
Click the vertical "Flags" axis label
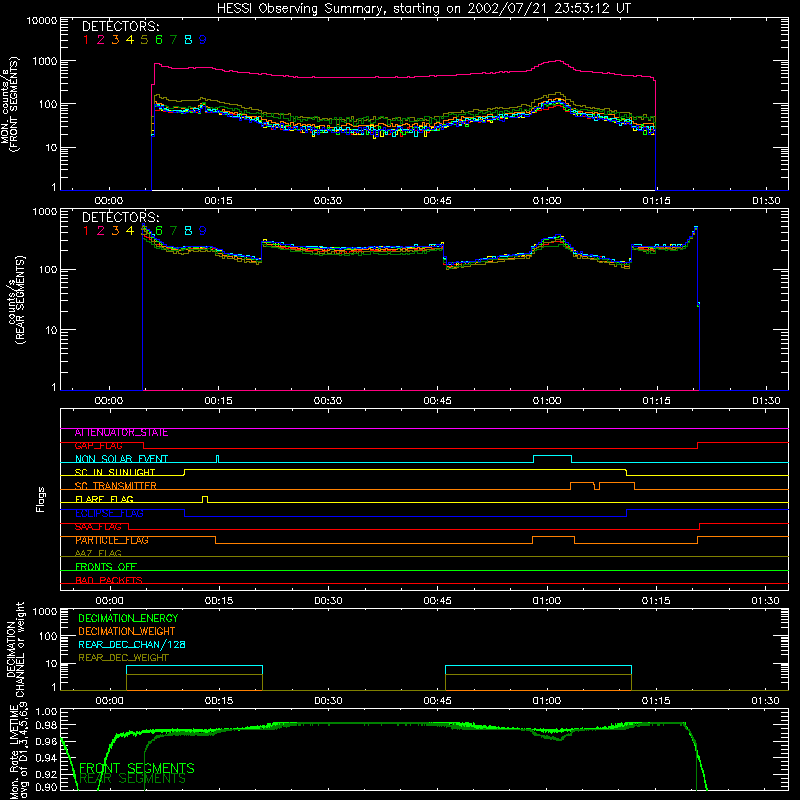click(x=40, y=499)
